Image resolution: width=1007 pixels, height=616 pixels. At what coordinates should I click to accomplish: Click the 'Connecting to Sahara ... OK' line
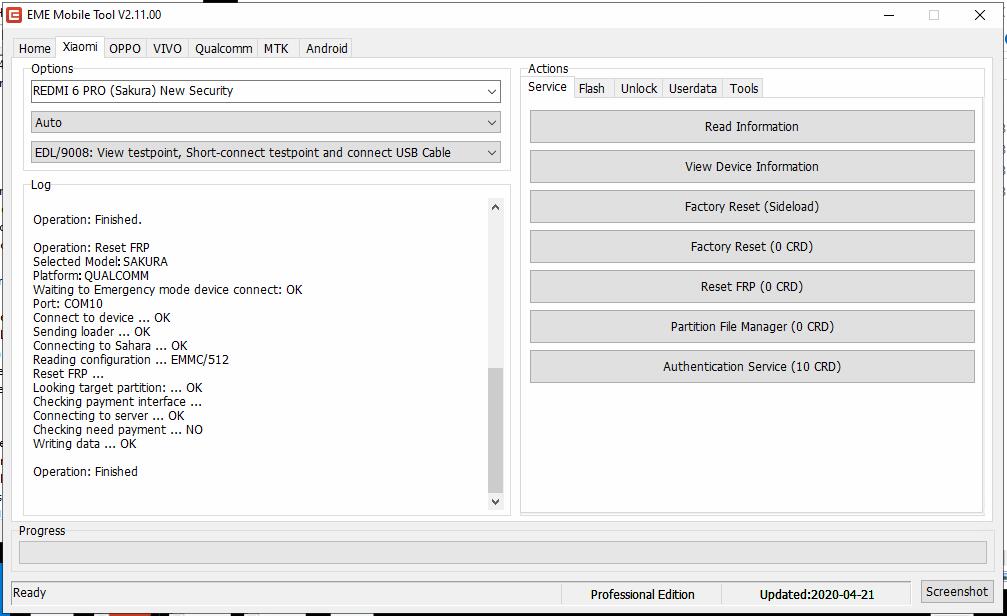pos(110,346)
